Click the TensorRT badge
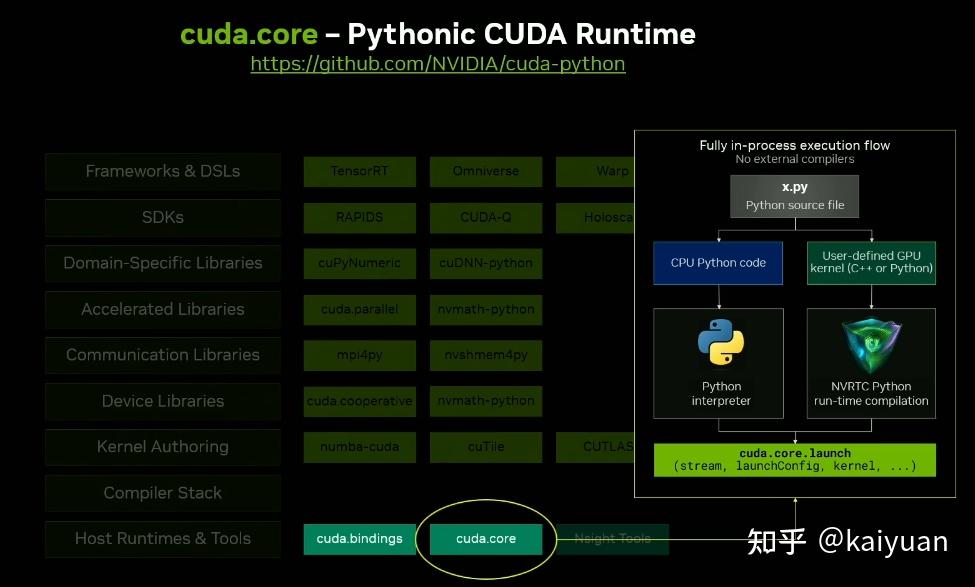 359,171
